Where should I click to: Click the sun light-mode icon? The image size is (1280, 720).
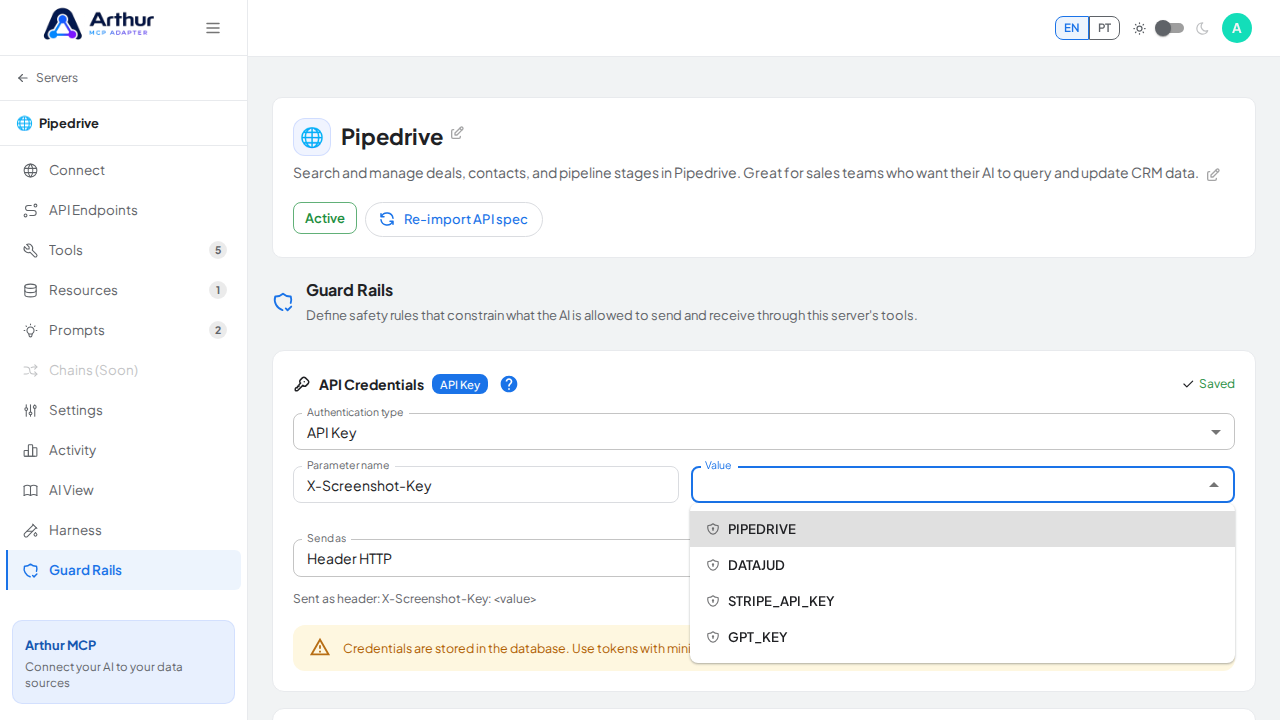(x=1139, y=28)
